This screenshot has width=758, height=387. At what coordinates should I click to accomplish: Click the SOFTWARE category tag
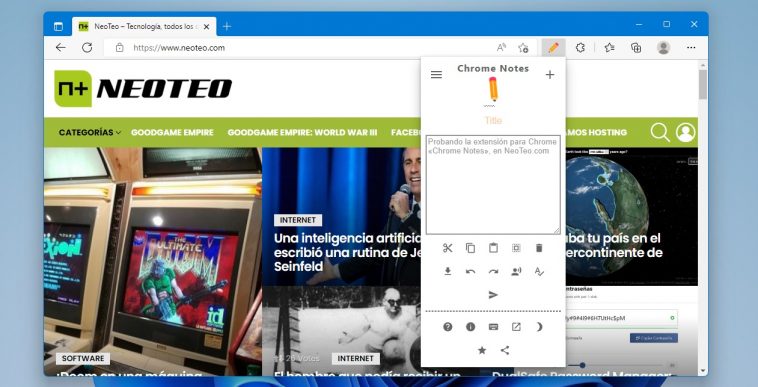coord(83,358)
